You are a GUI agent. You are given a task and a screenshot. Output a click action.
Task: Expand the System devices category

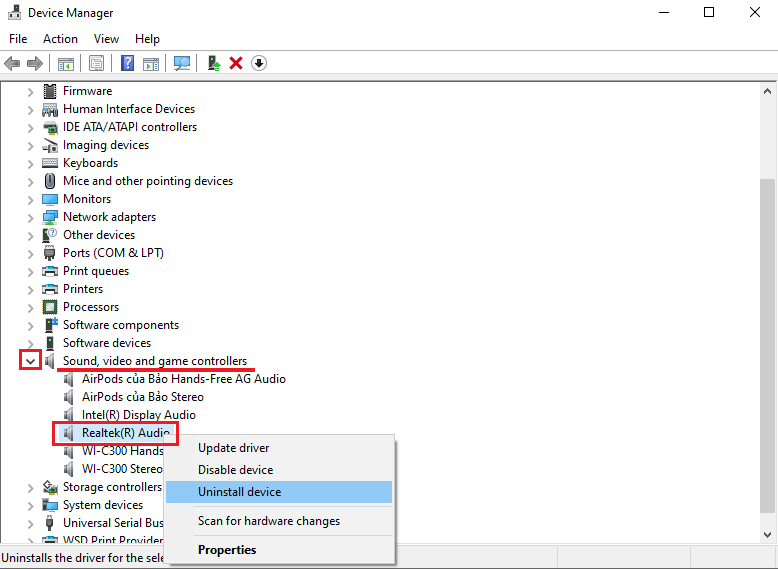pos(30,506)
